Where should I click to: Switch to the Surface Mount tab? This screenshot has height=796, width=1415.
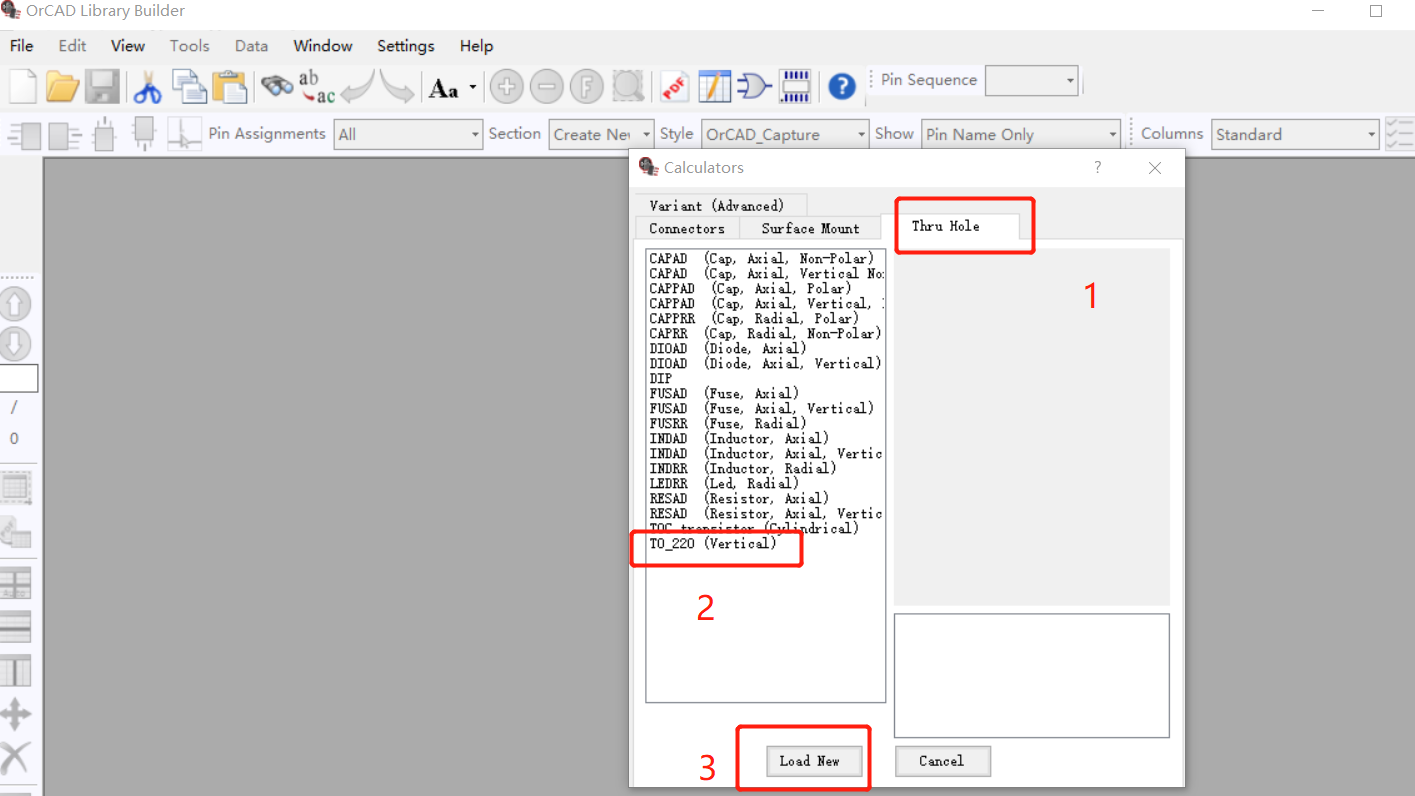tap(808, 228)
